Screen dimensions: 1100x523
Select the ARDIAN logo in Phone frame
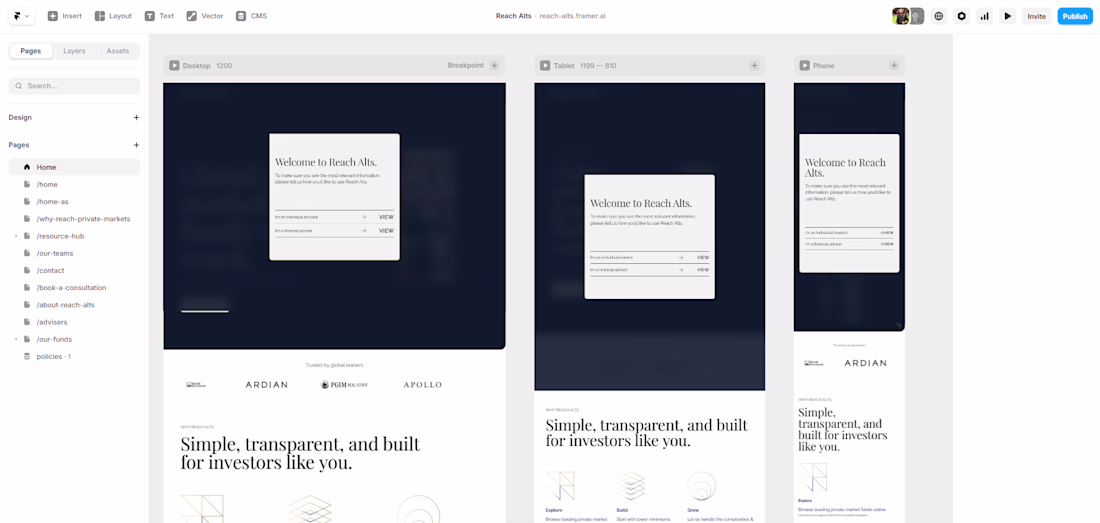[865, 363]
